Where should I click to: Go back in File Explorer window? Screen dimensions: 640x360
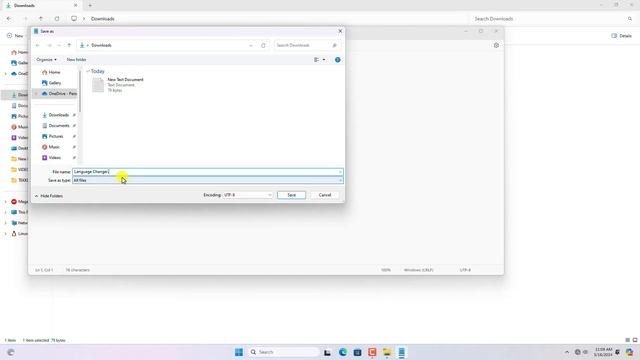[x=9, y=19]
